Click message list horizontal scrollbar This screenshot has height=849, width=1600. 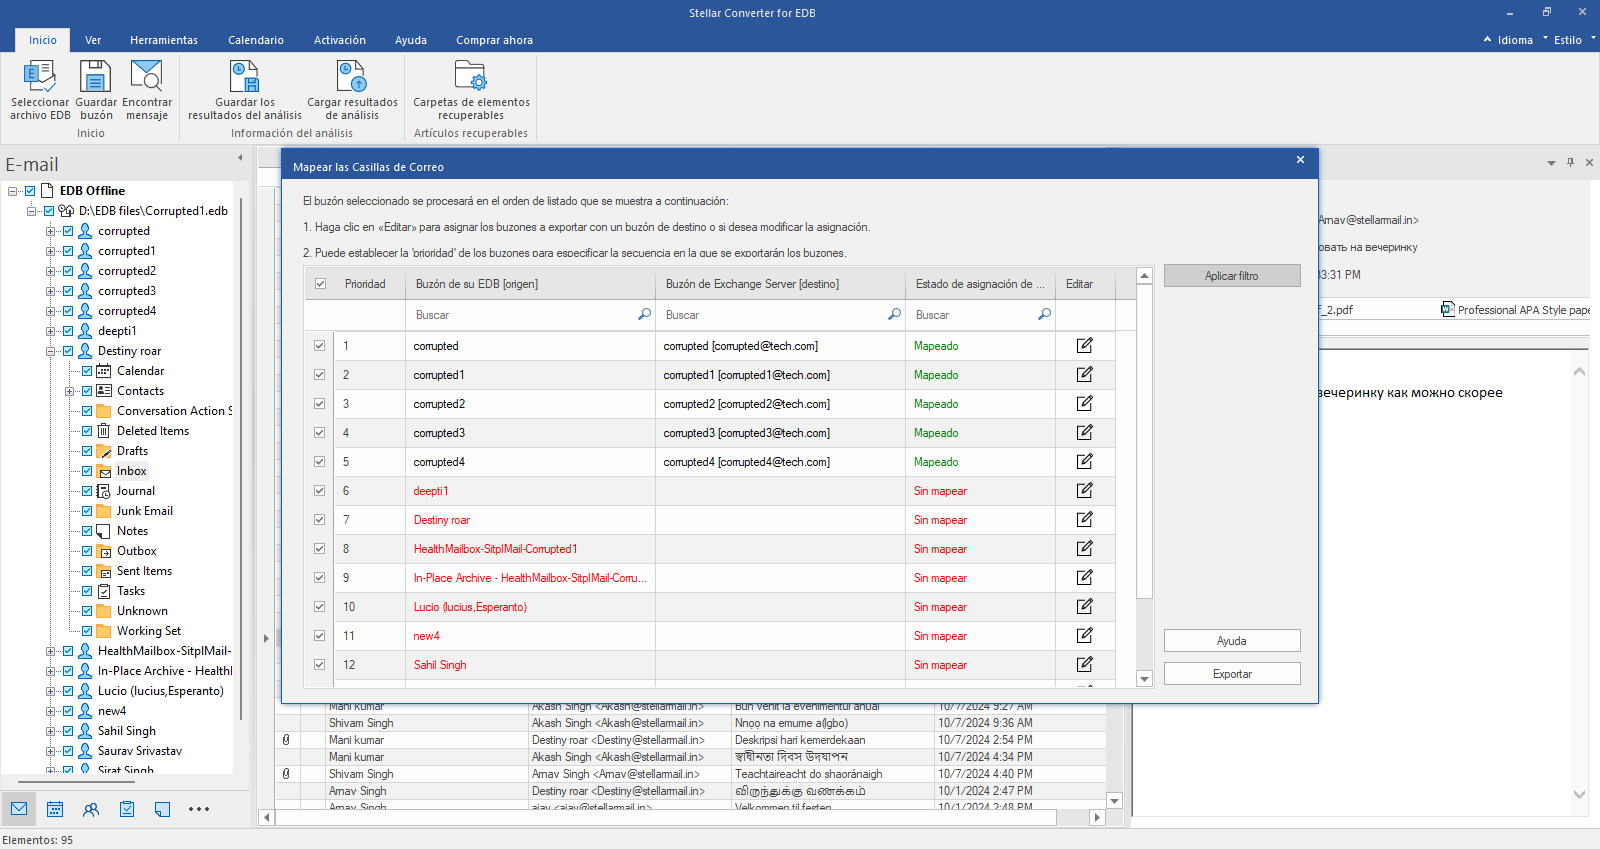666,817
